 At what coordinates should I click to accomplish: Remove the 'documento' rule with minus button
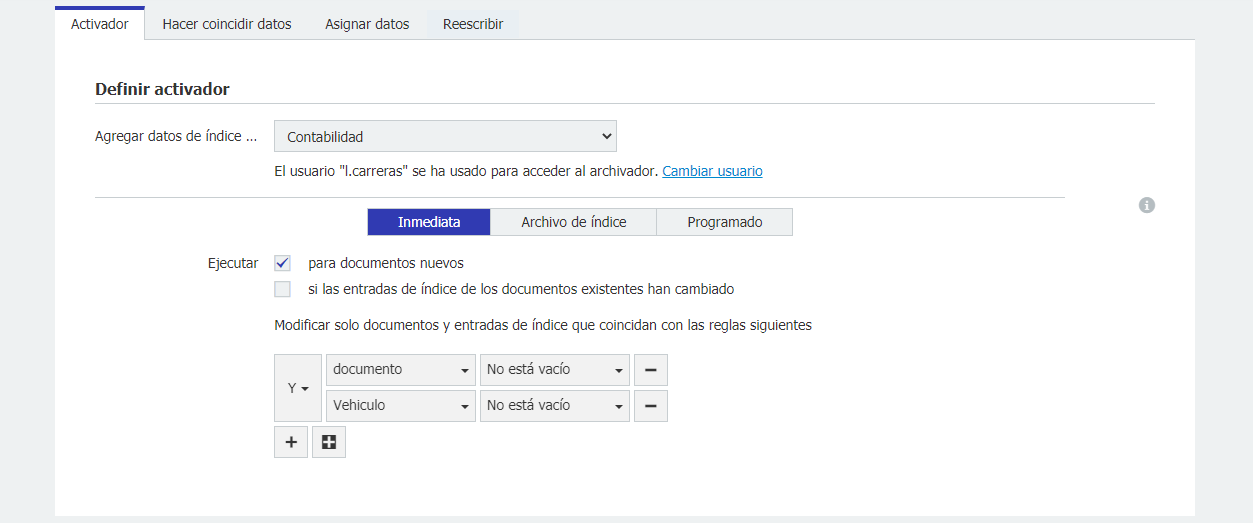(650, 370)
